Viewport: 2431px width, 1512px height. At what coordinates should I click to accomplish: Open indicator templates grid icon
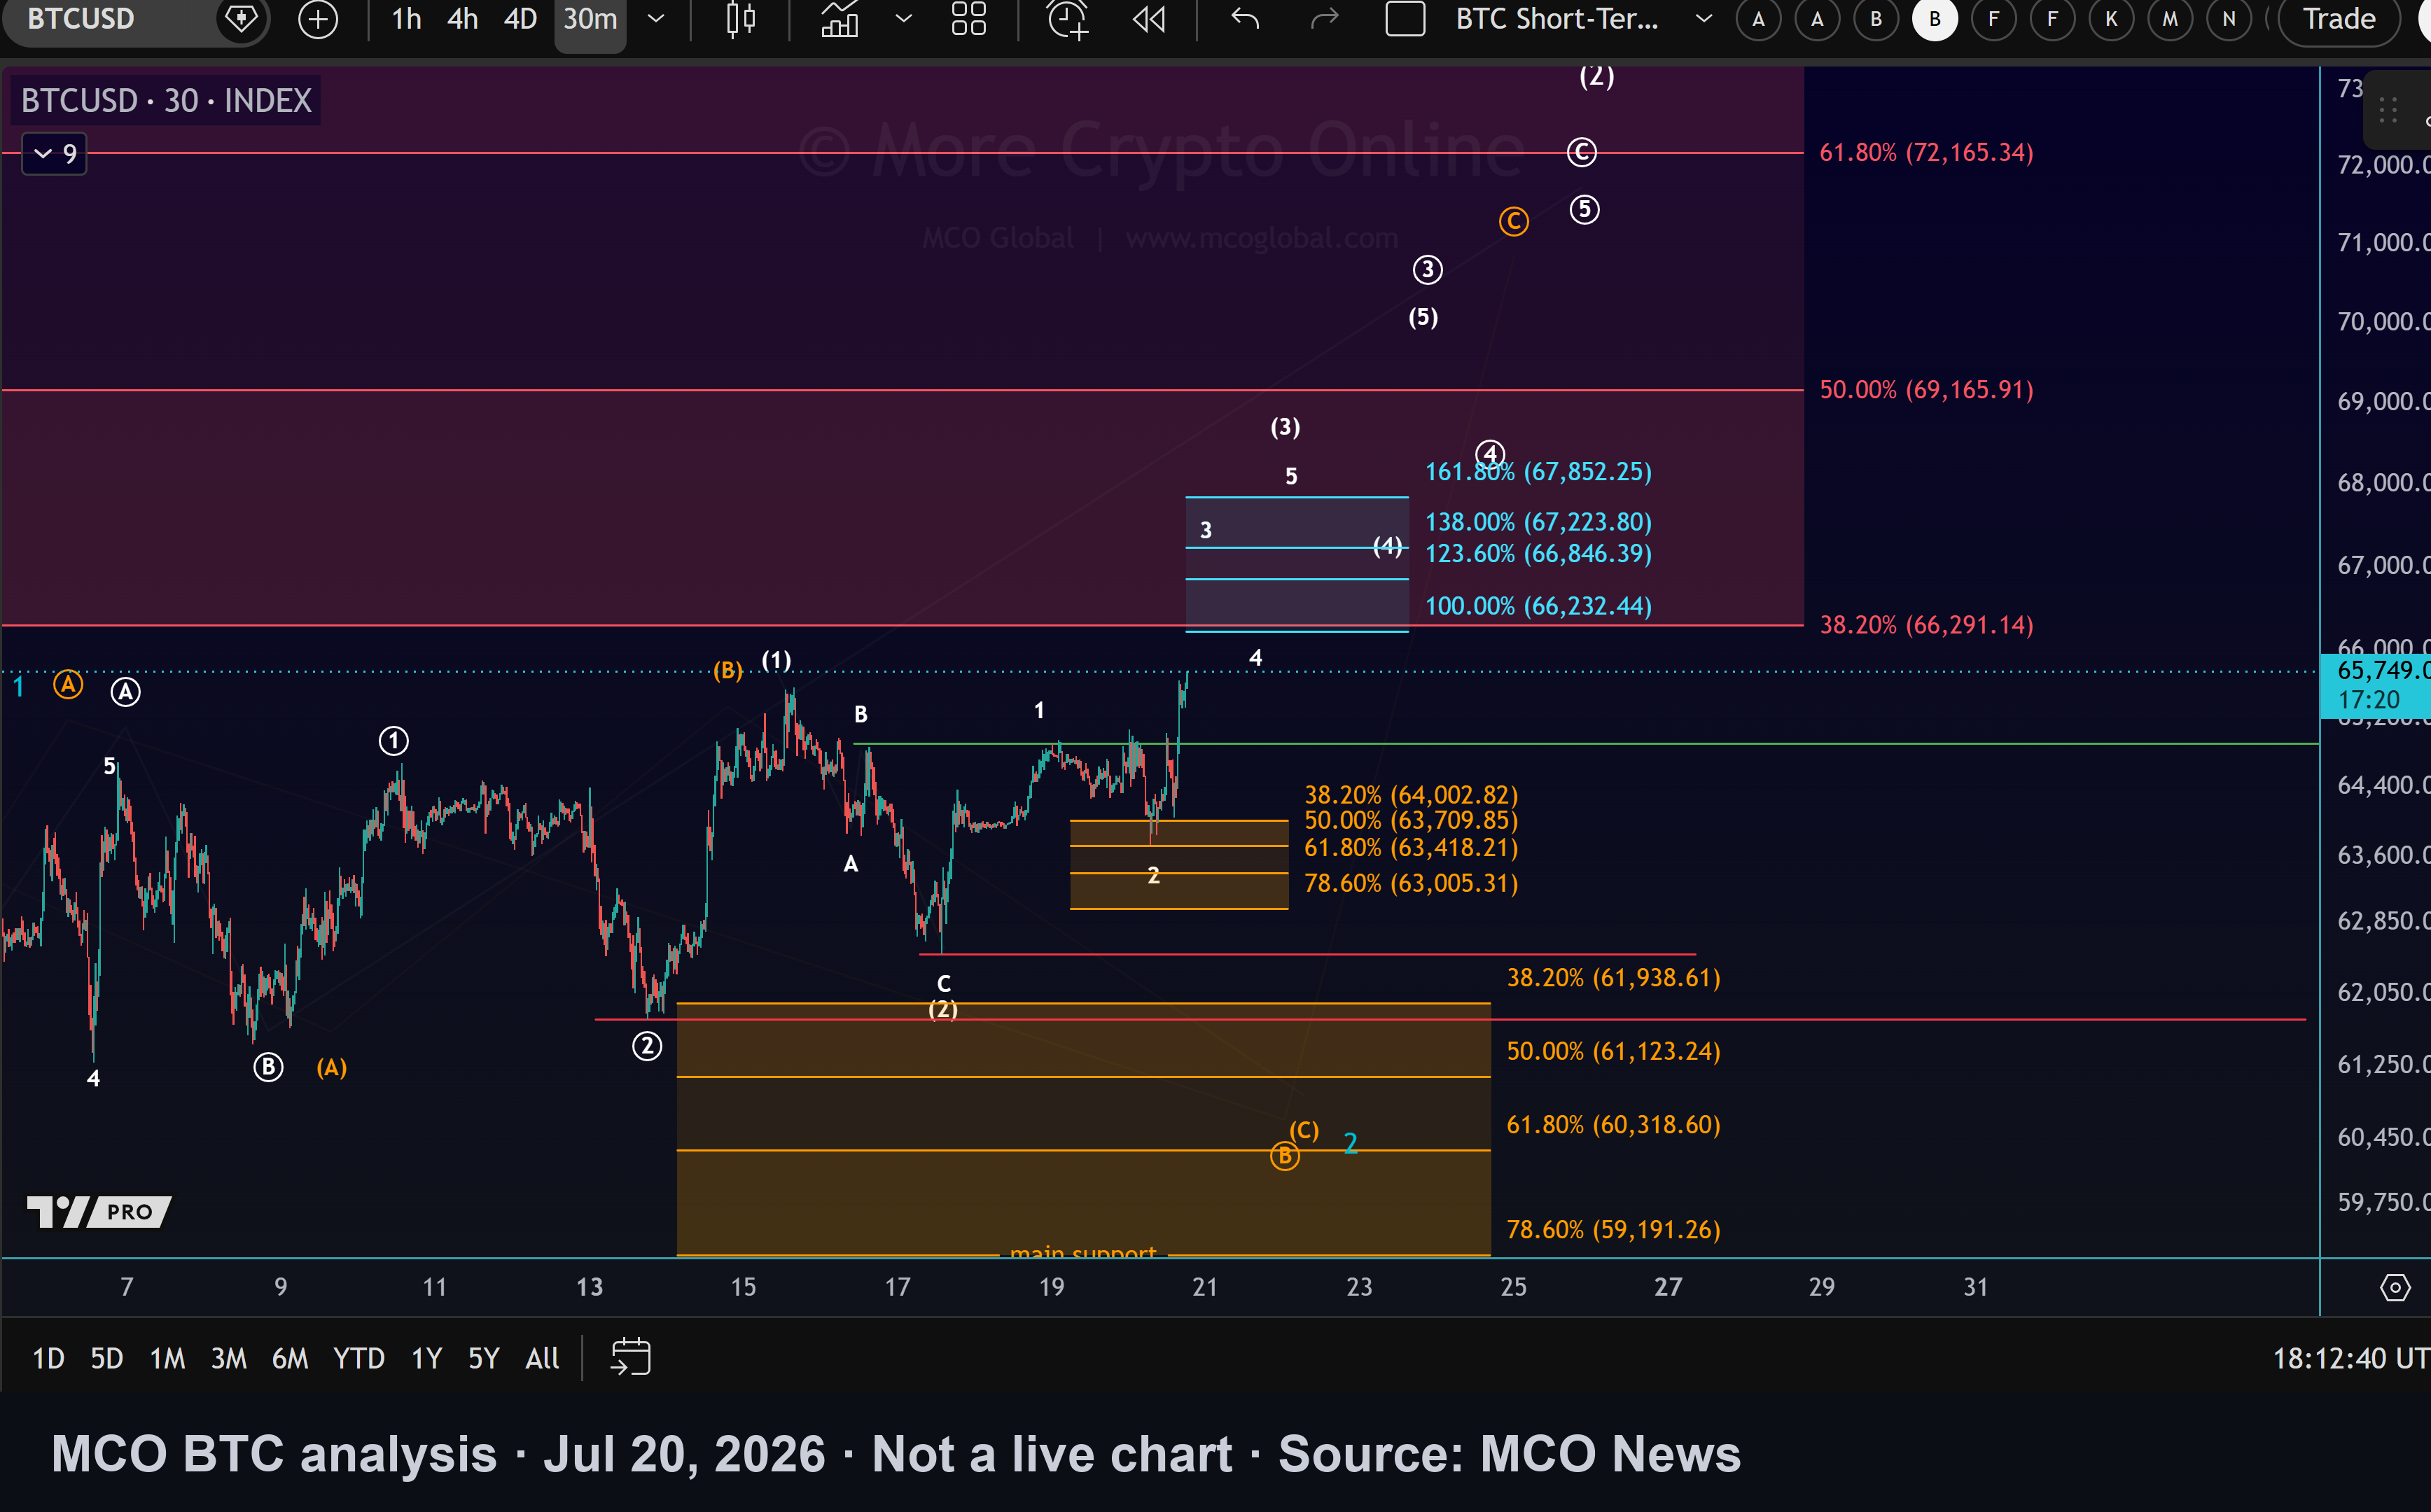click(968, 19)
